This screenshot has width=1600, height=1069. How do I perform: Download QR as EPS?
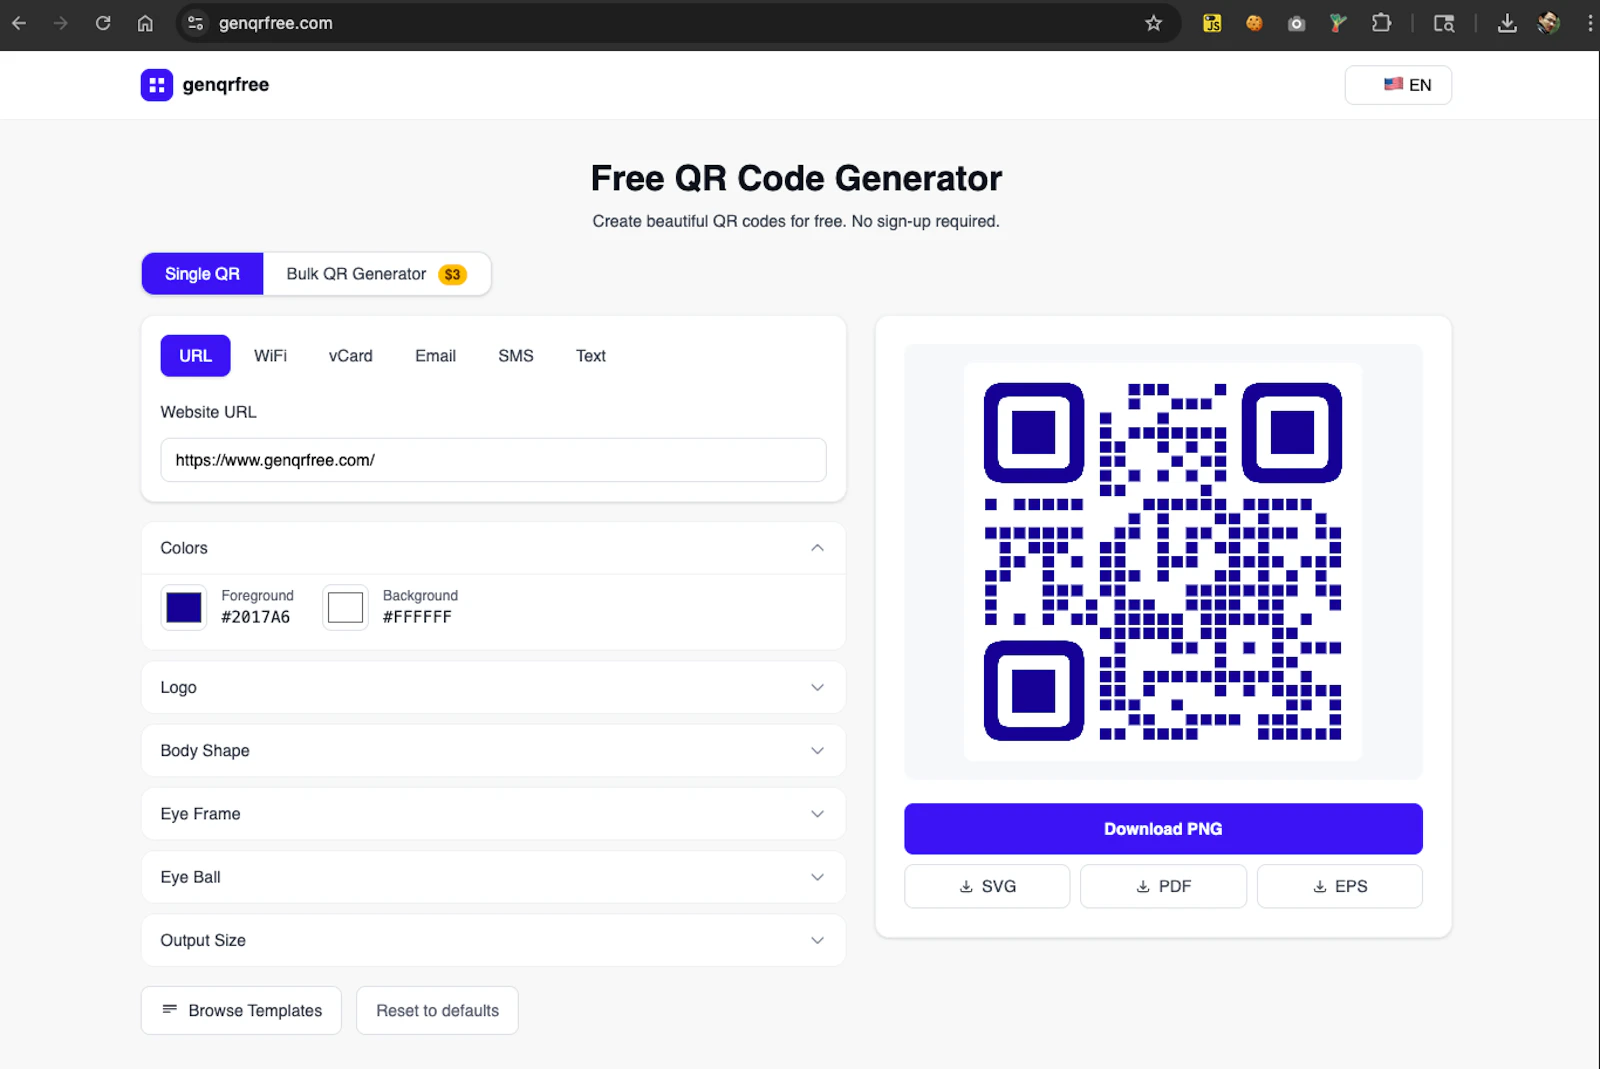(x=1339, y=886)
